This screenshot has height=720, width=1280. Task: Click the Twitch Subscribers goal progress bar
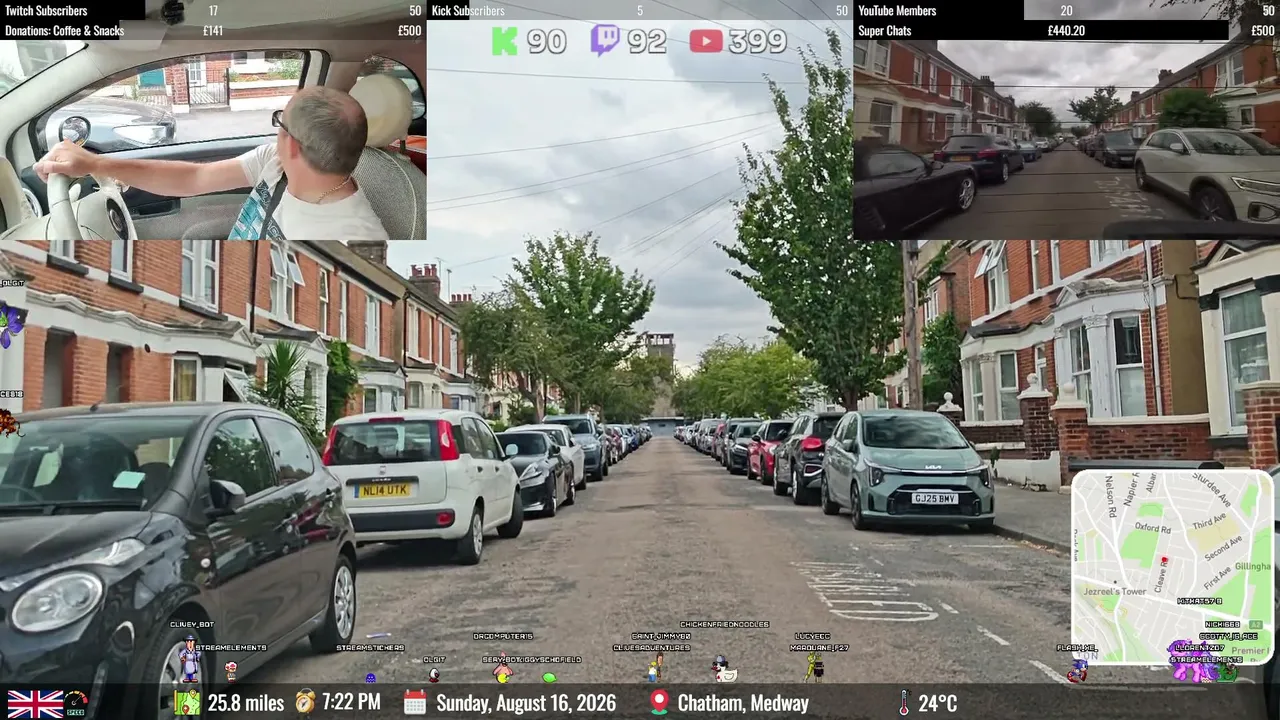pyautogui.click(x=213, y=10)
